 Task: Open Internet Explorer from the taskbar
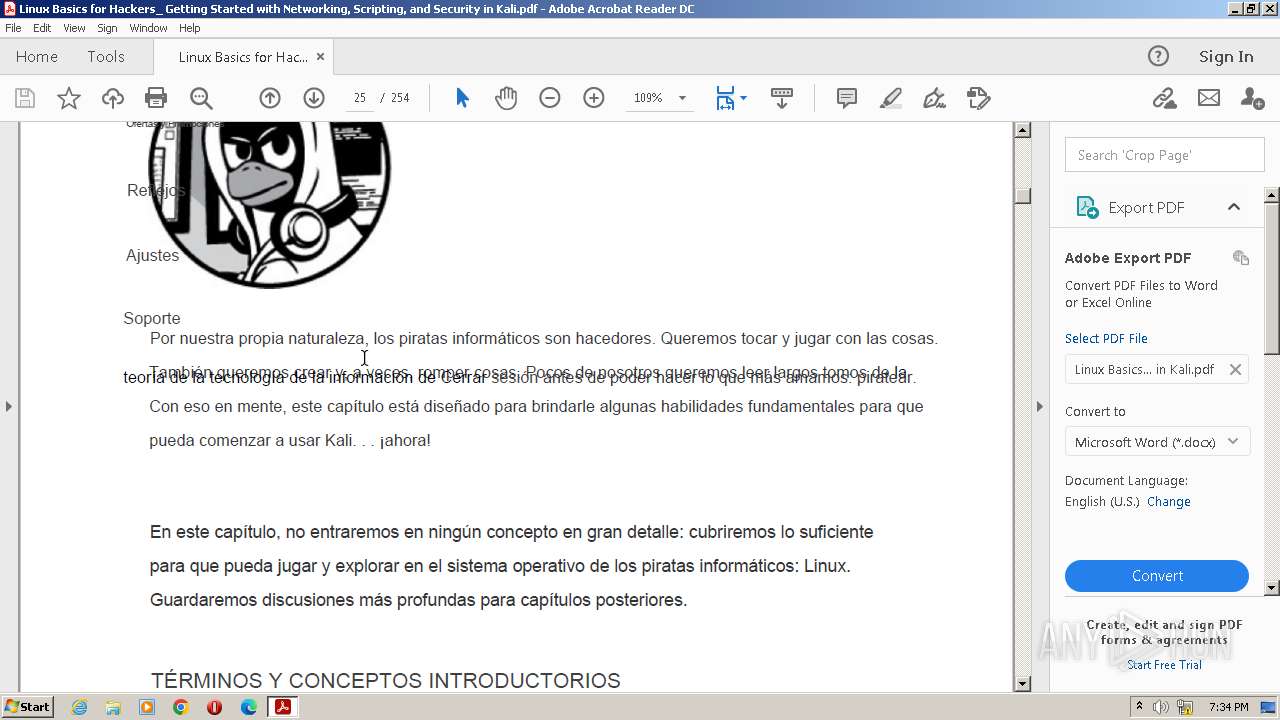[x=79, y=707]
